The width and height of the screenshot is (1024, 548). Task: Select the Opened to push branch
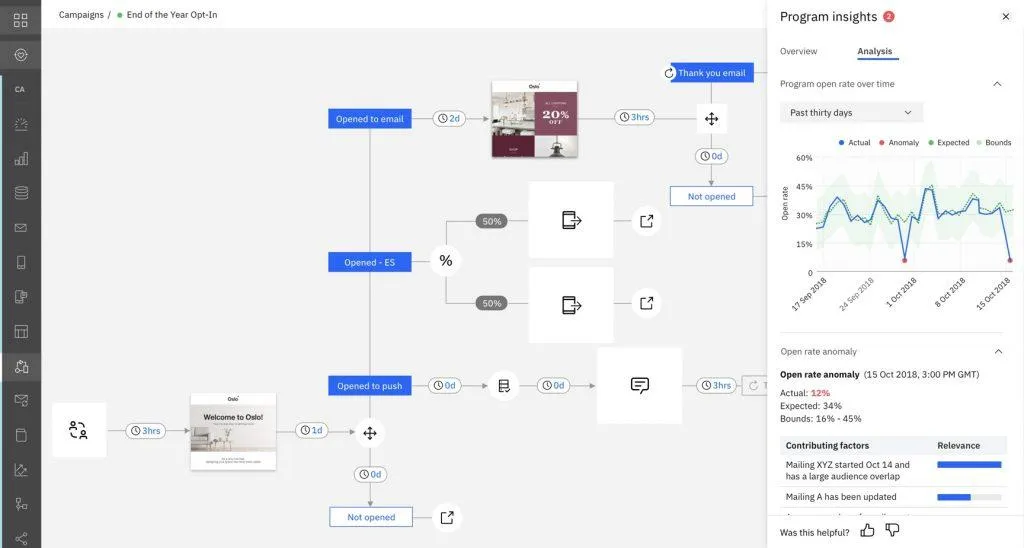[370, 386]
